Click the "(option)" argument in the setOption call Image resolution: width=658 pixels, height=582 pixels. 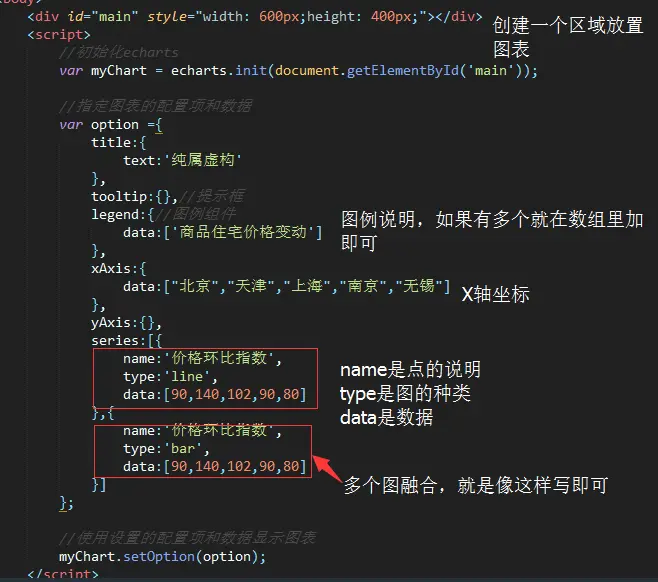pyautogui.click(x=227, y=556)
